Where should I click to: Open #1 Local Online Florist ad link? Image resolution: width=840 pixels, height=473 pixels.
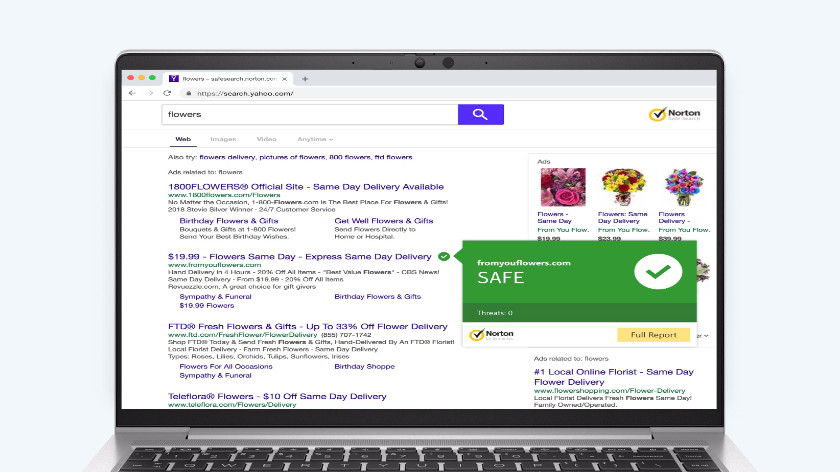tap(614, 377)
